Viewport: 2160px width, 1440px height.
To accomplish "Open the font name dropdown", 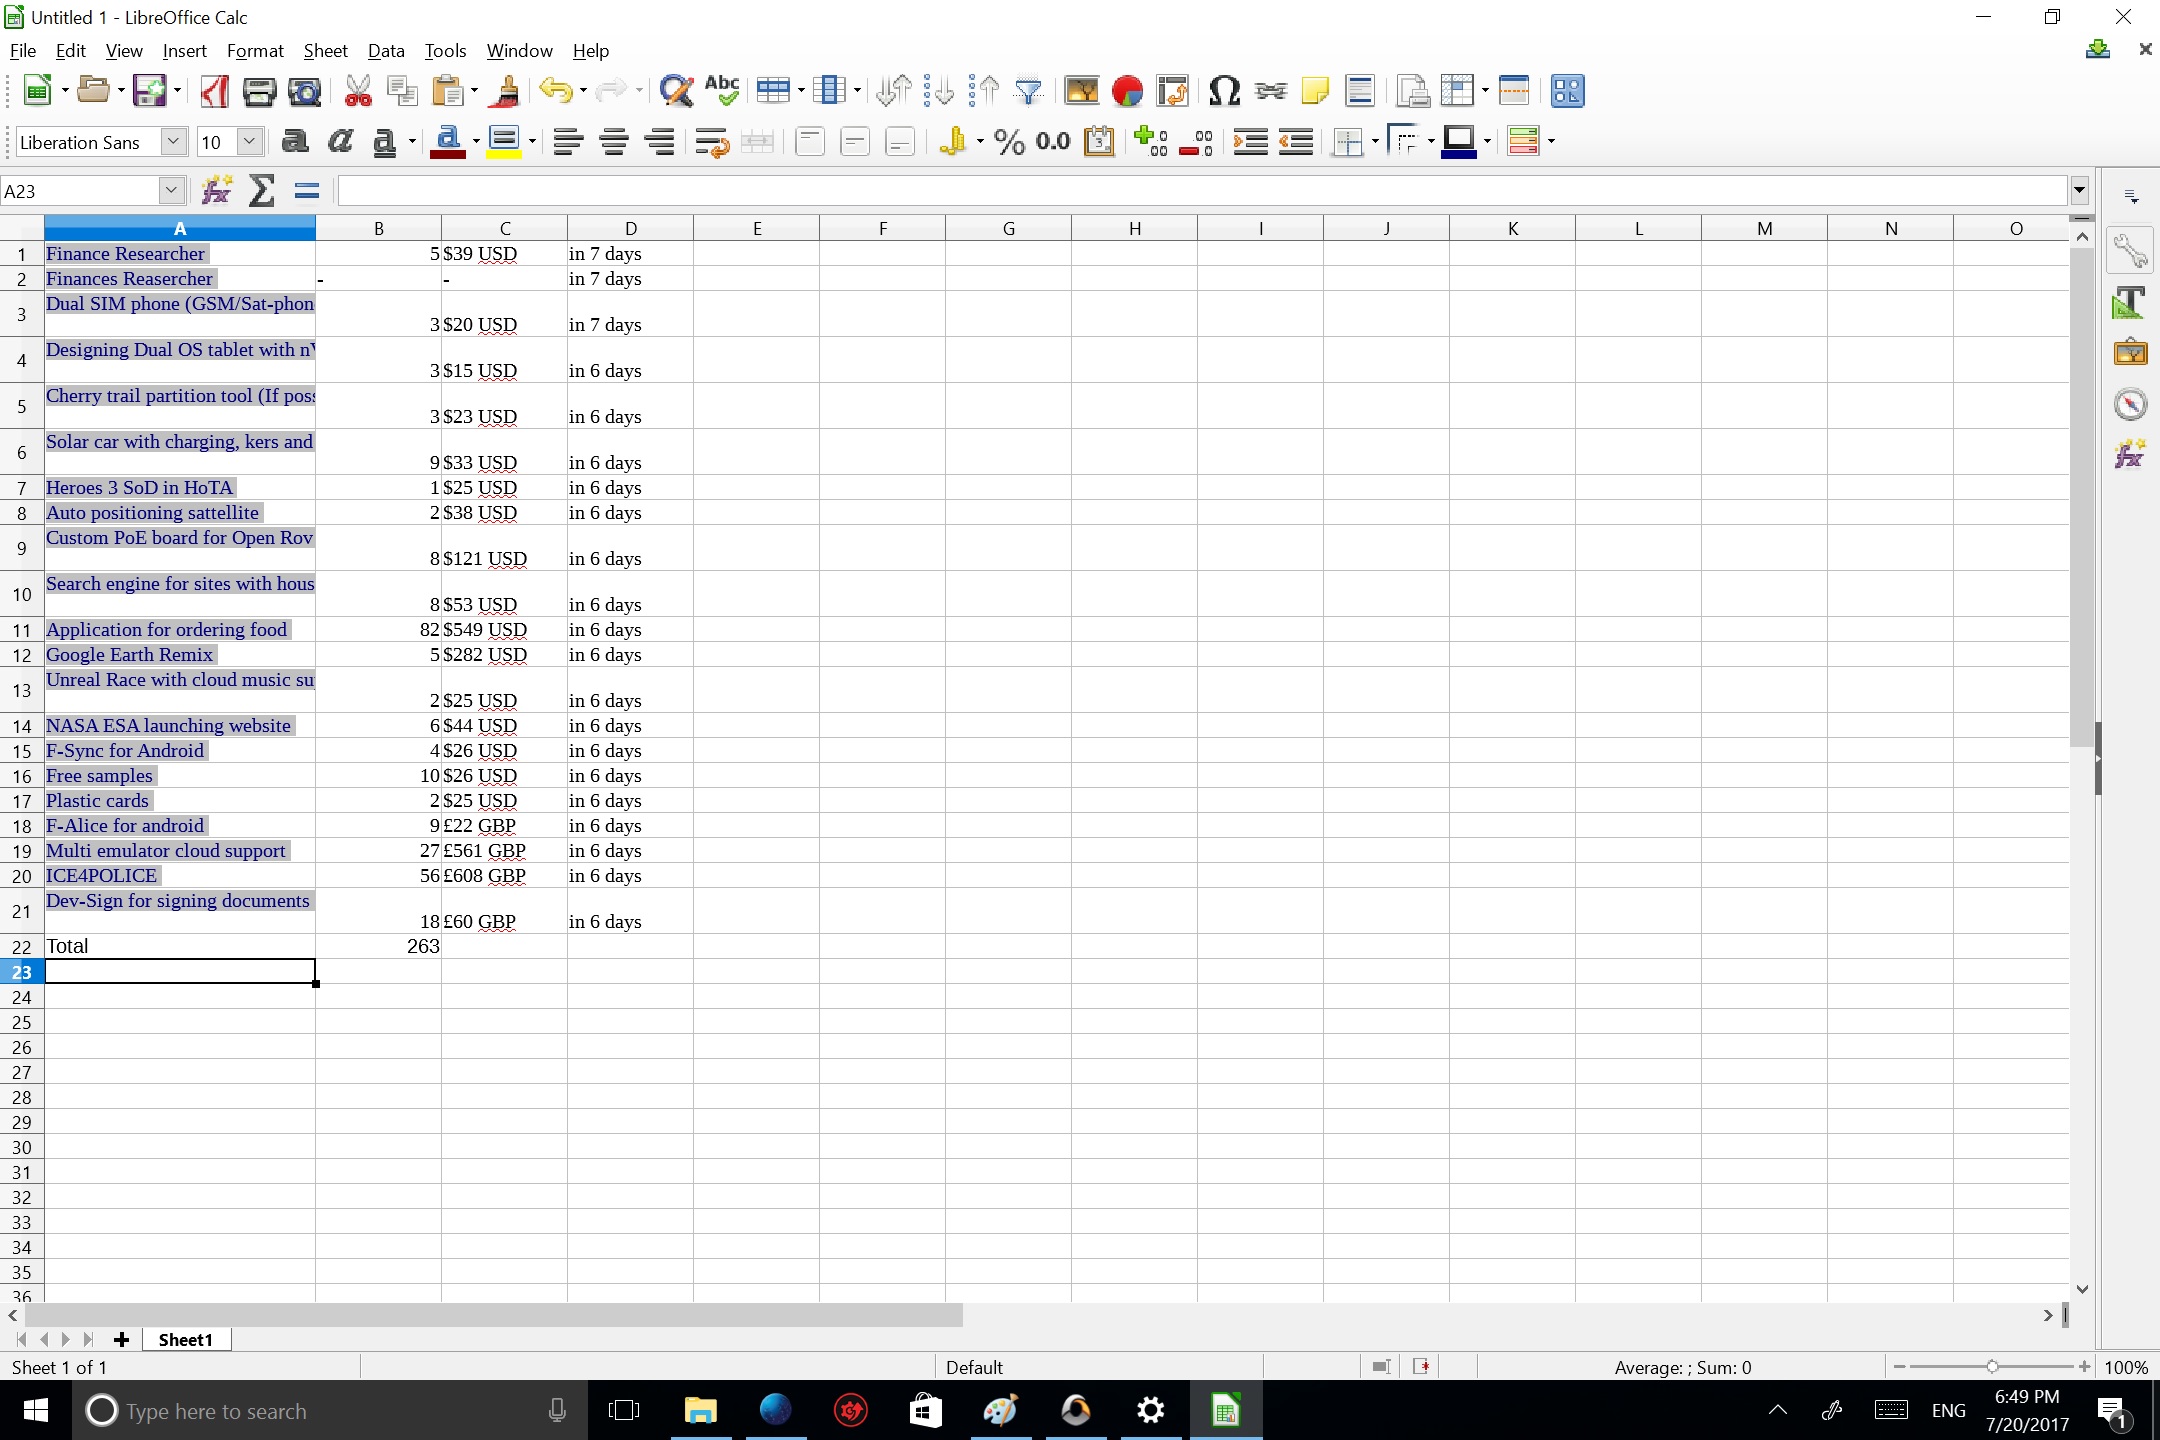I will [174, 142].
